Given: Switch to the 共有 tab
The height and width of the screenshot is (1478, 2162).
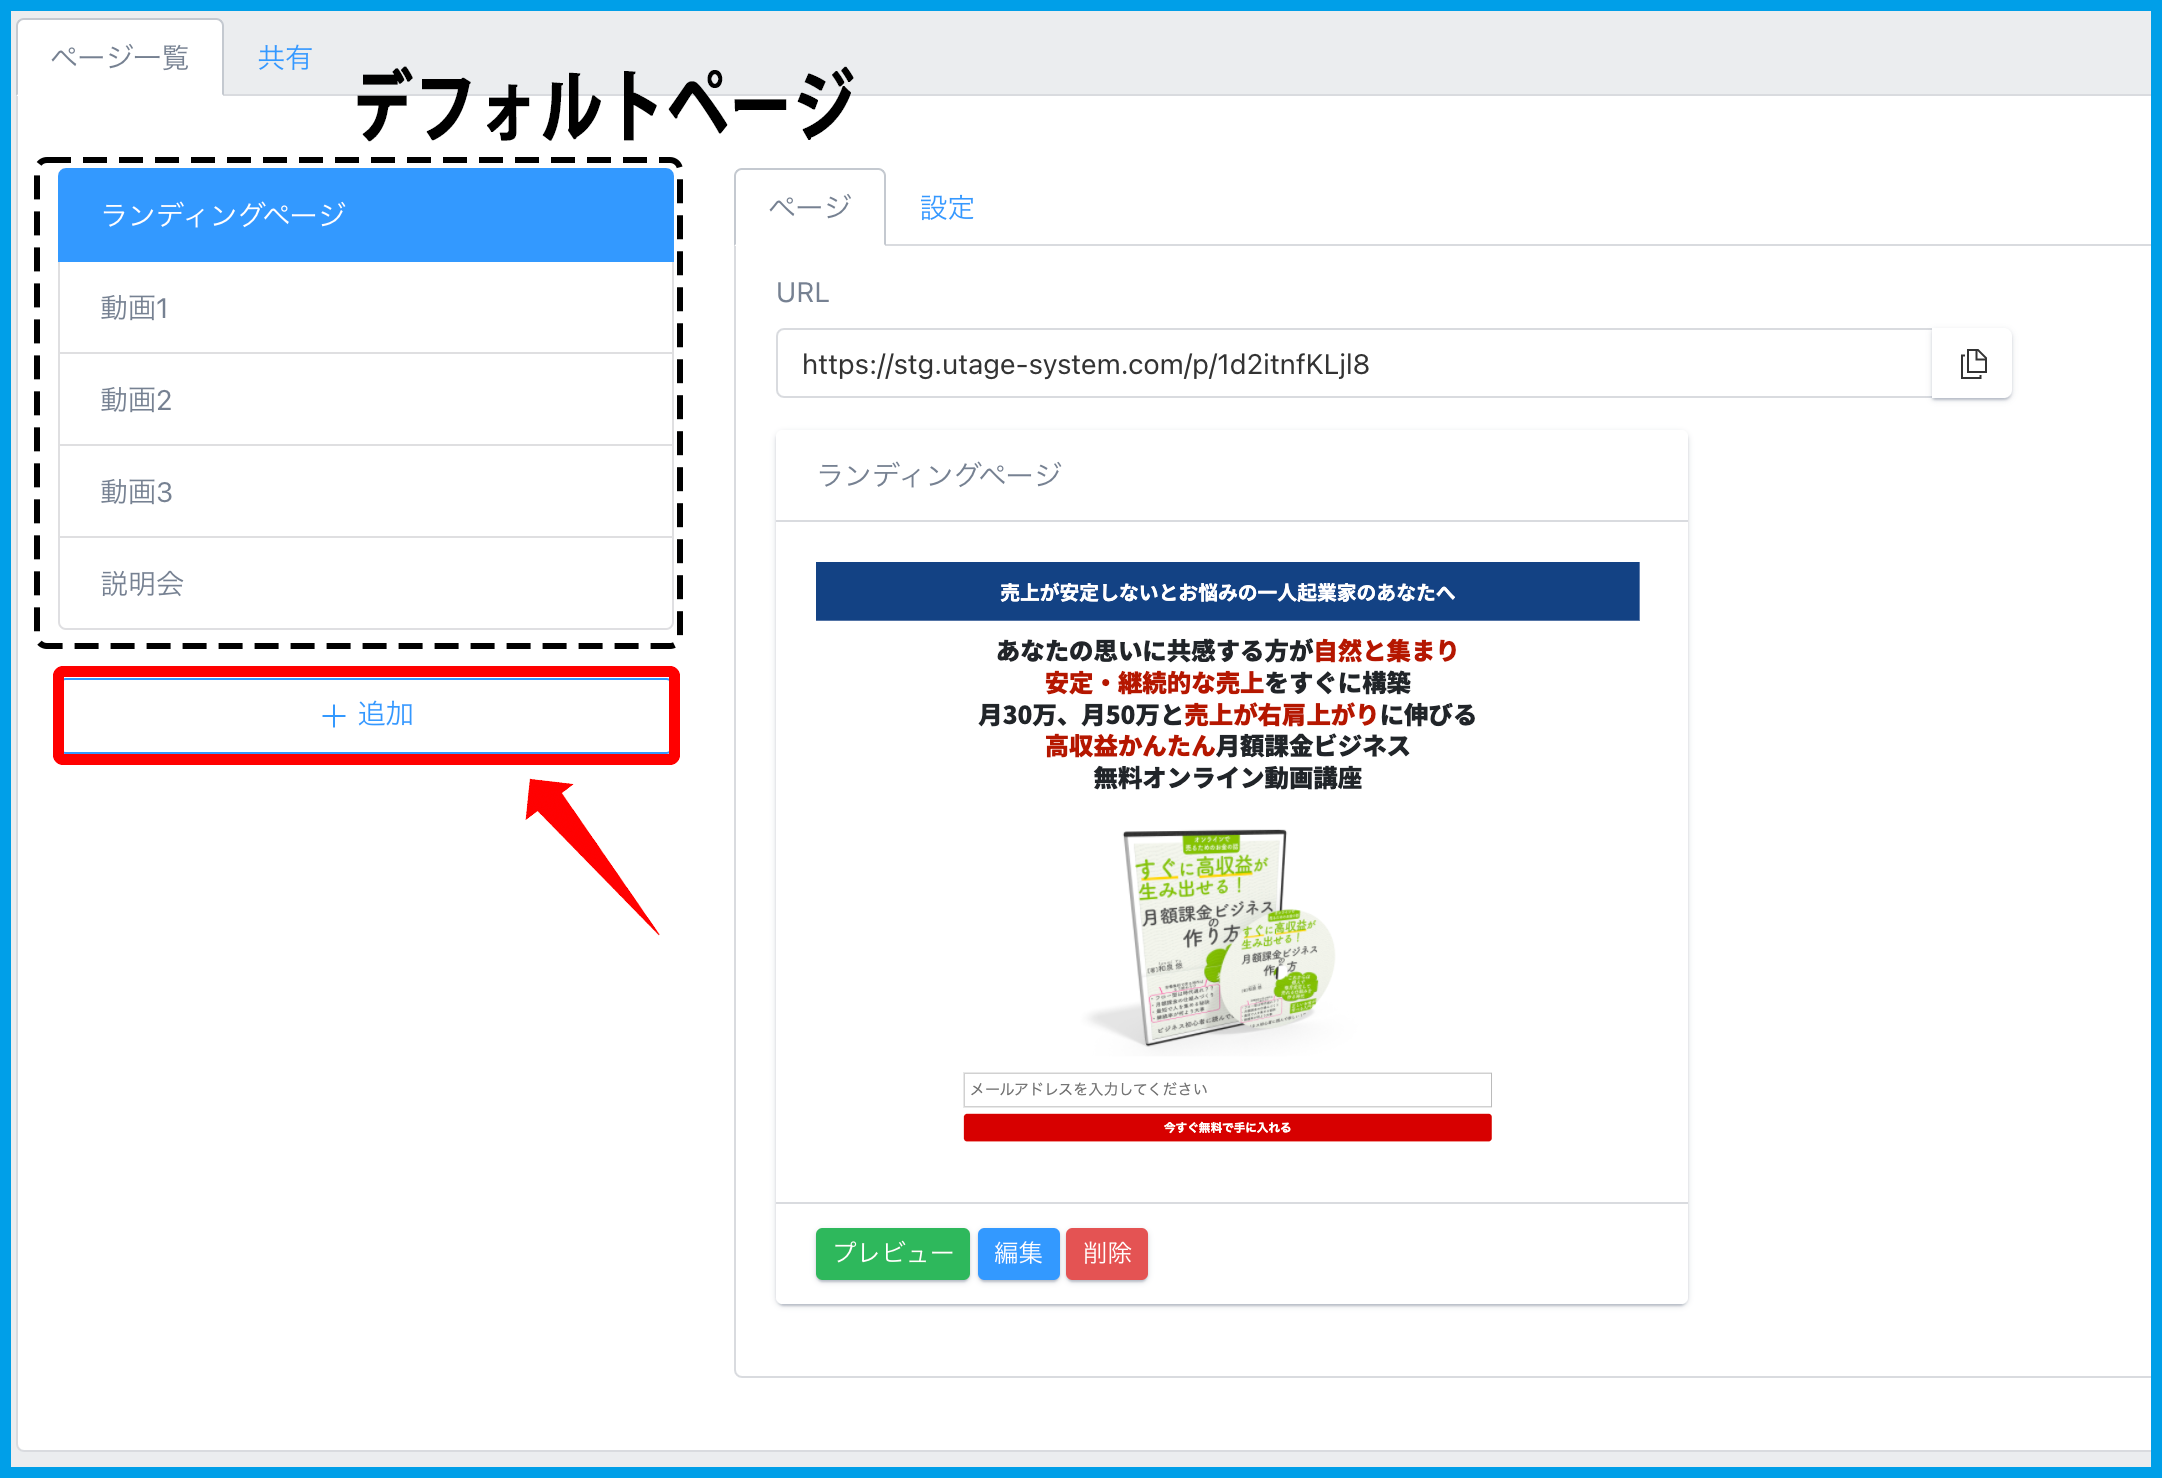Looking at the screenshot, I should coord(285,58).
